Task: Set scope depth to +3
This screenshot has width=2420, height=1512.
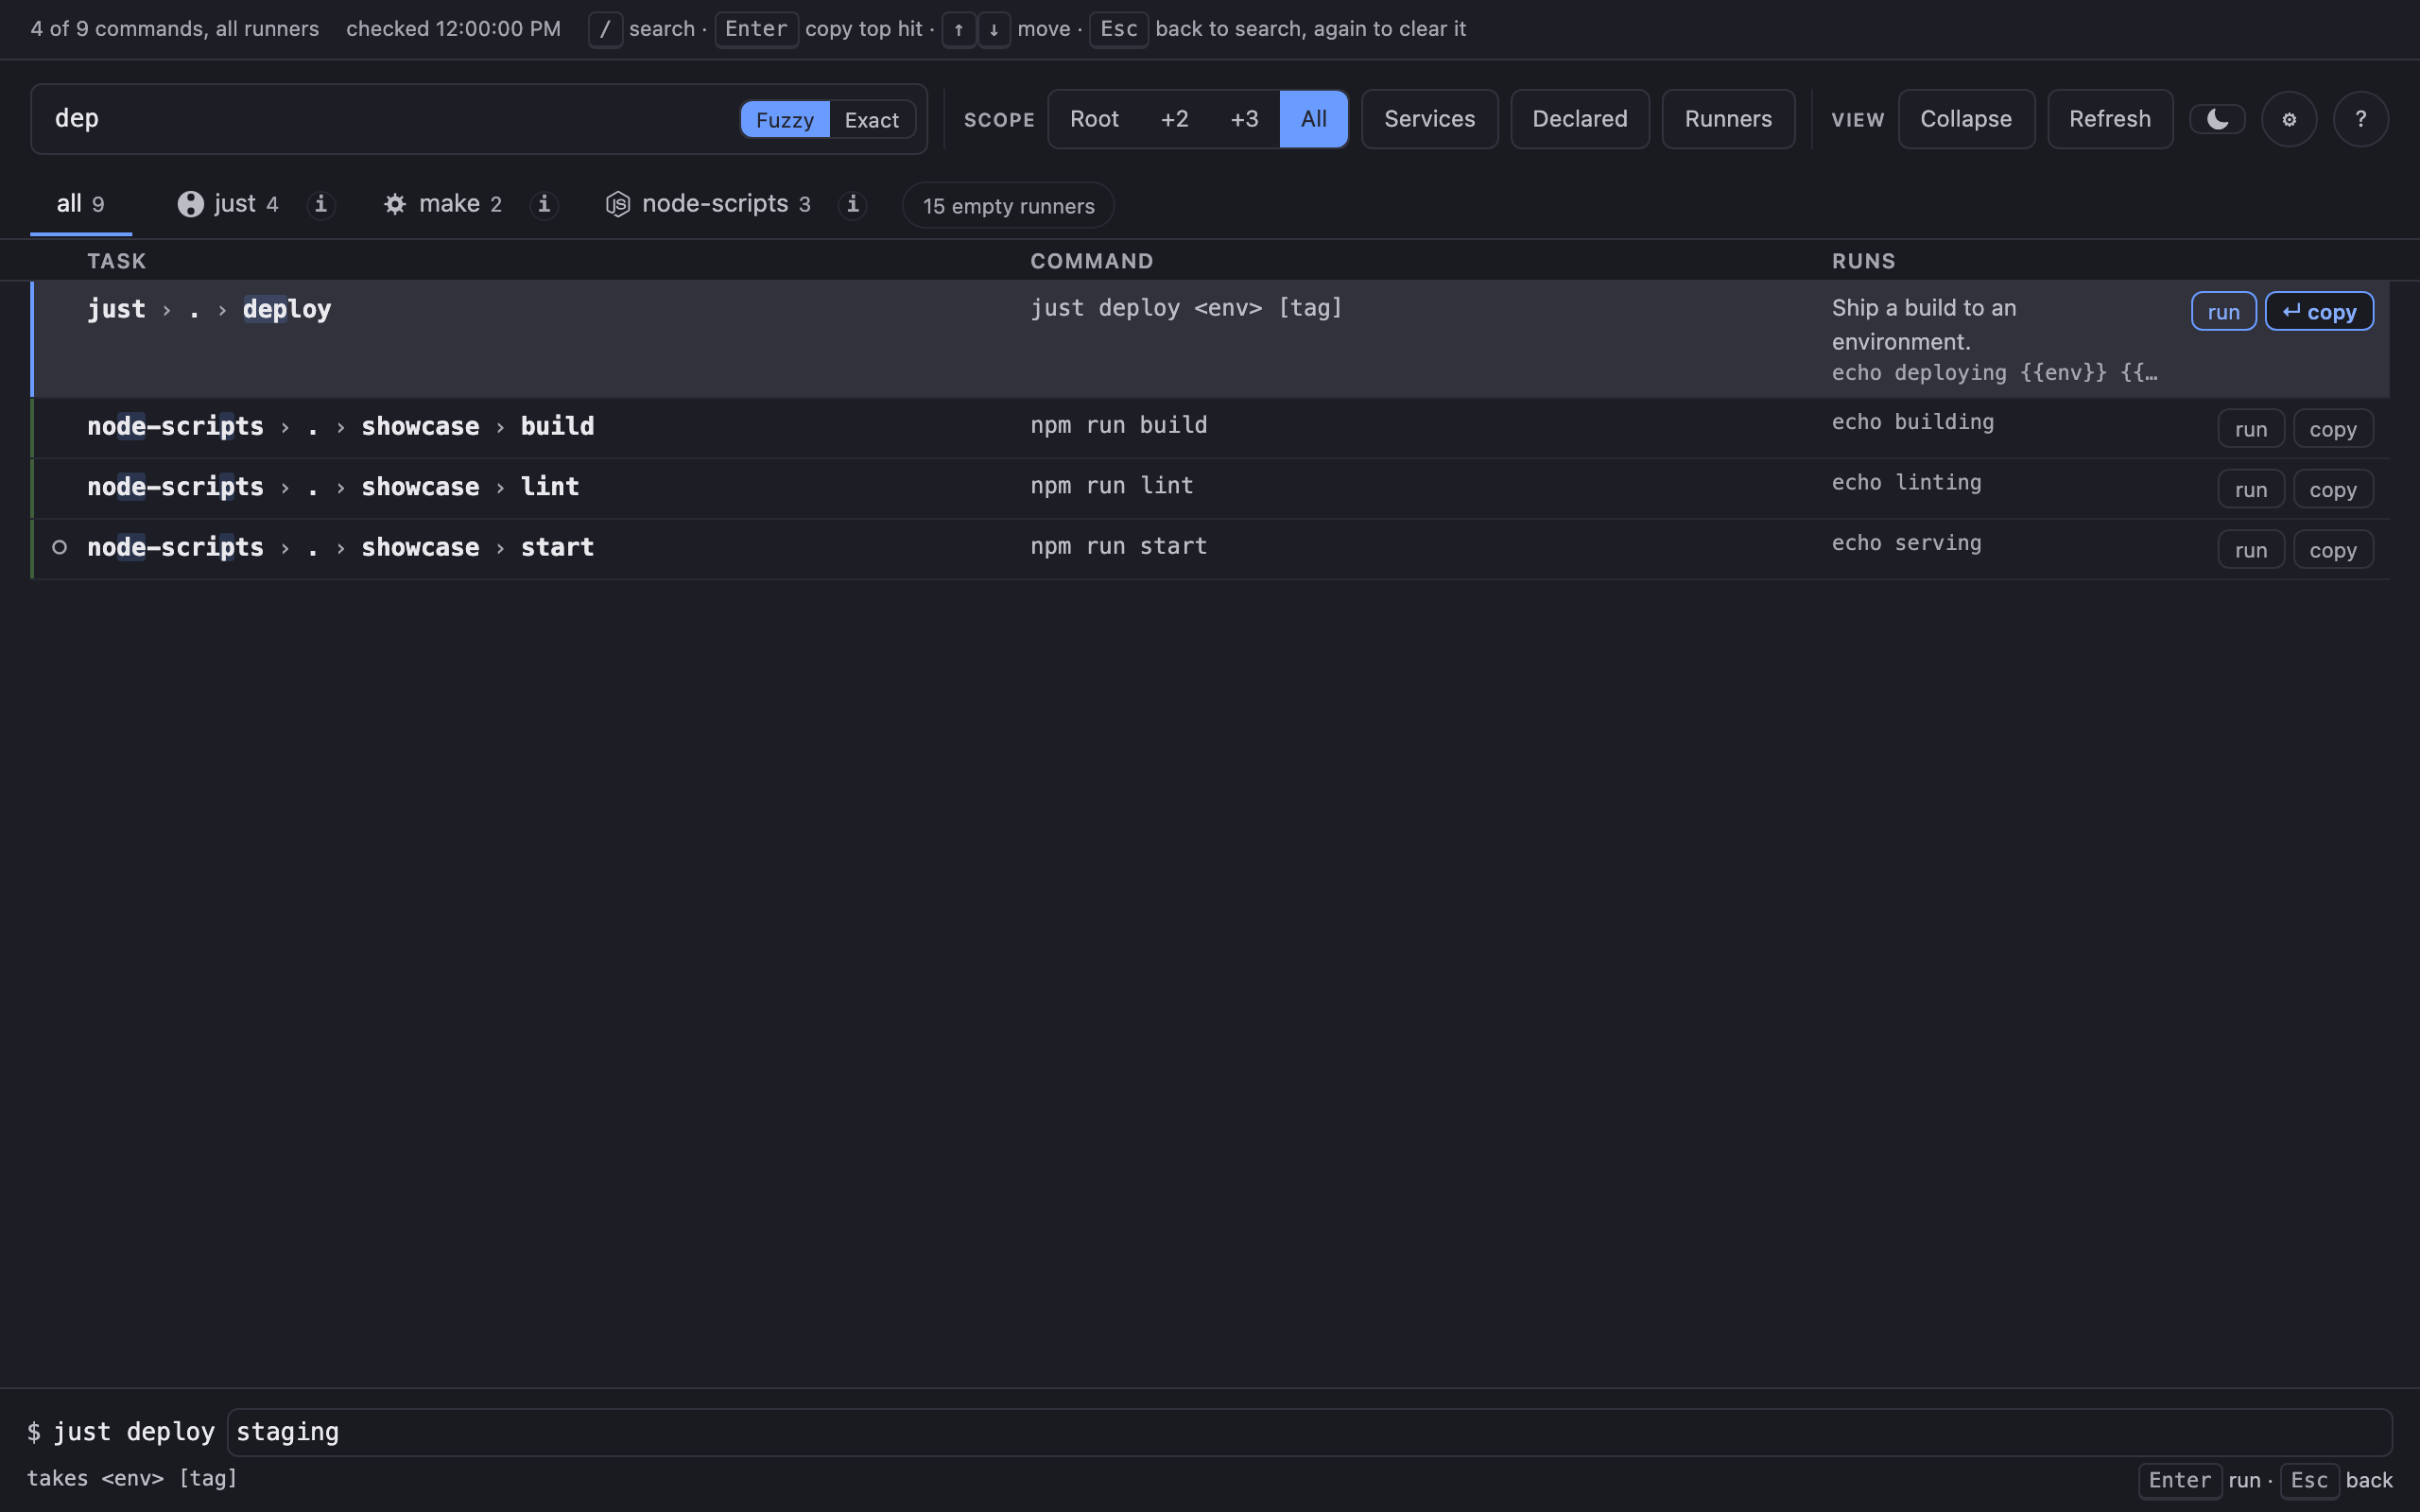Action: point(1244,119)
